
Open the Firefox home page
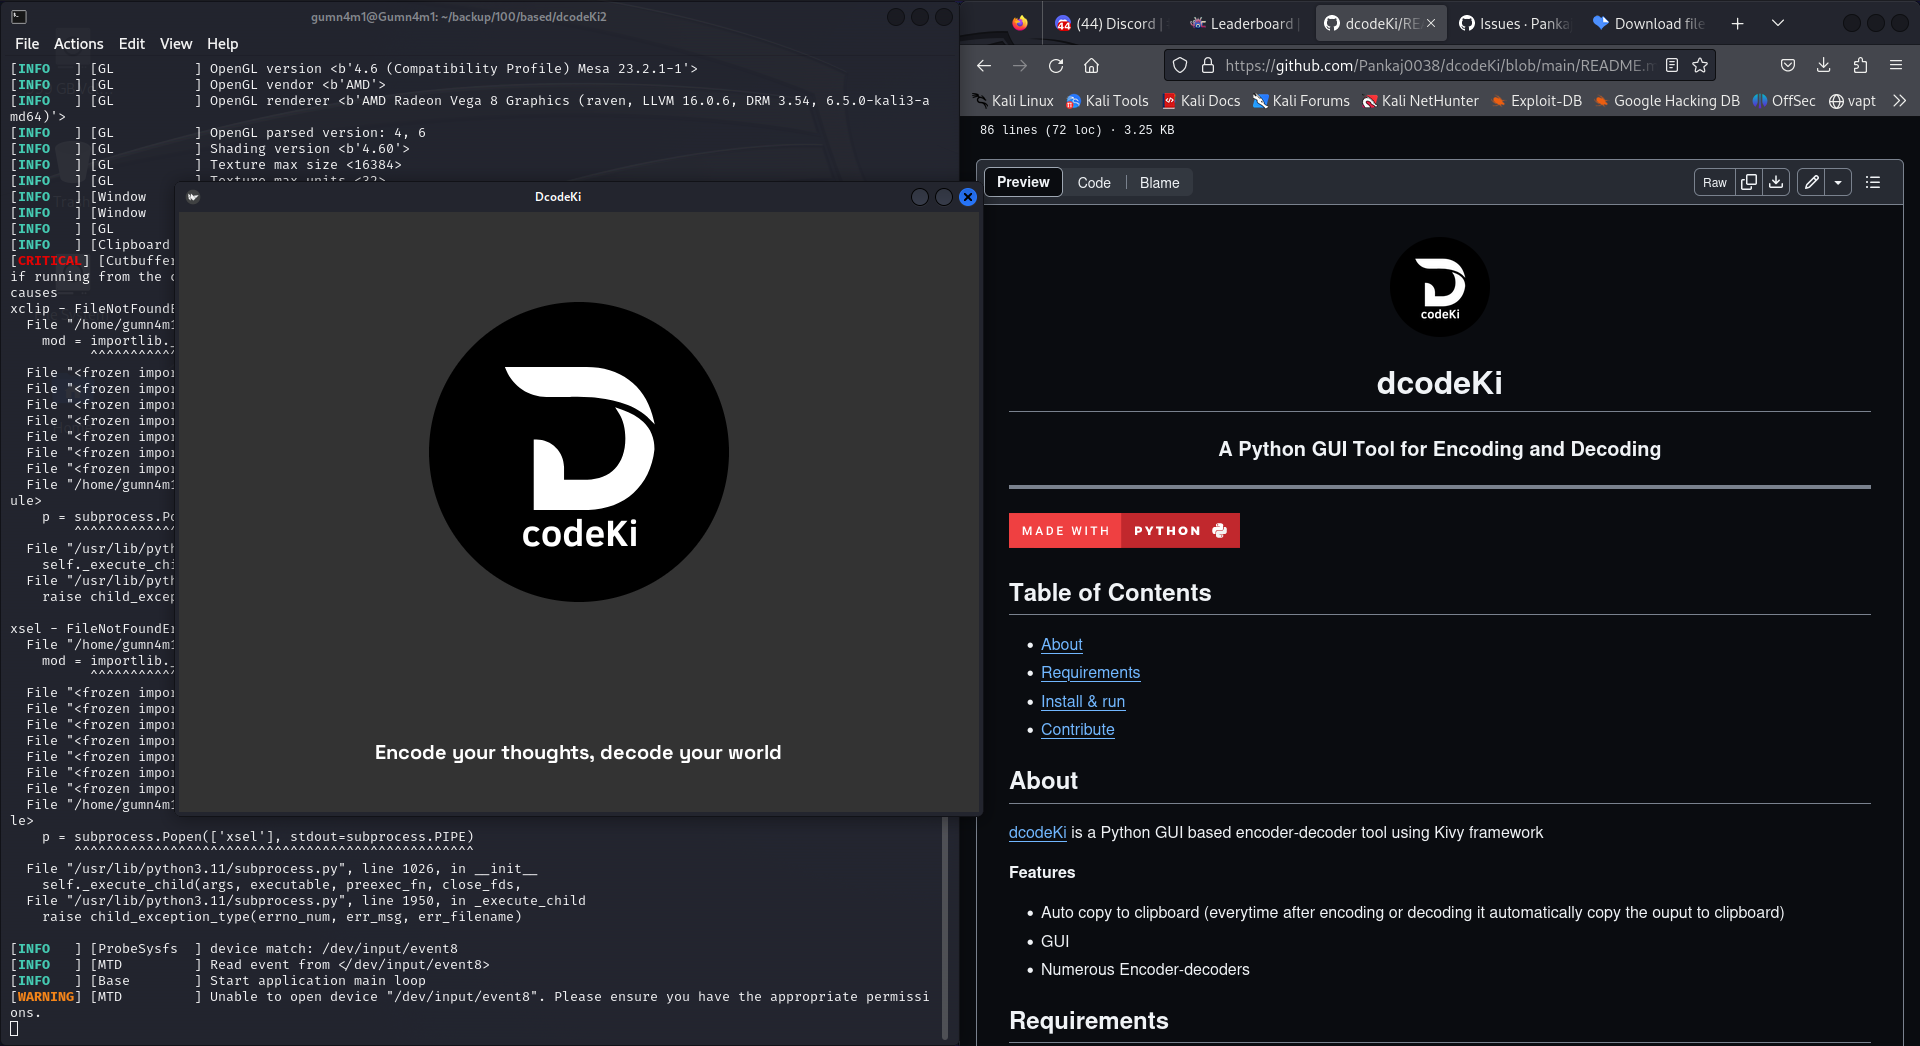pos(1092,66)
